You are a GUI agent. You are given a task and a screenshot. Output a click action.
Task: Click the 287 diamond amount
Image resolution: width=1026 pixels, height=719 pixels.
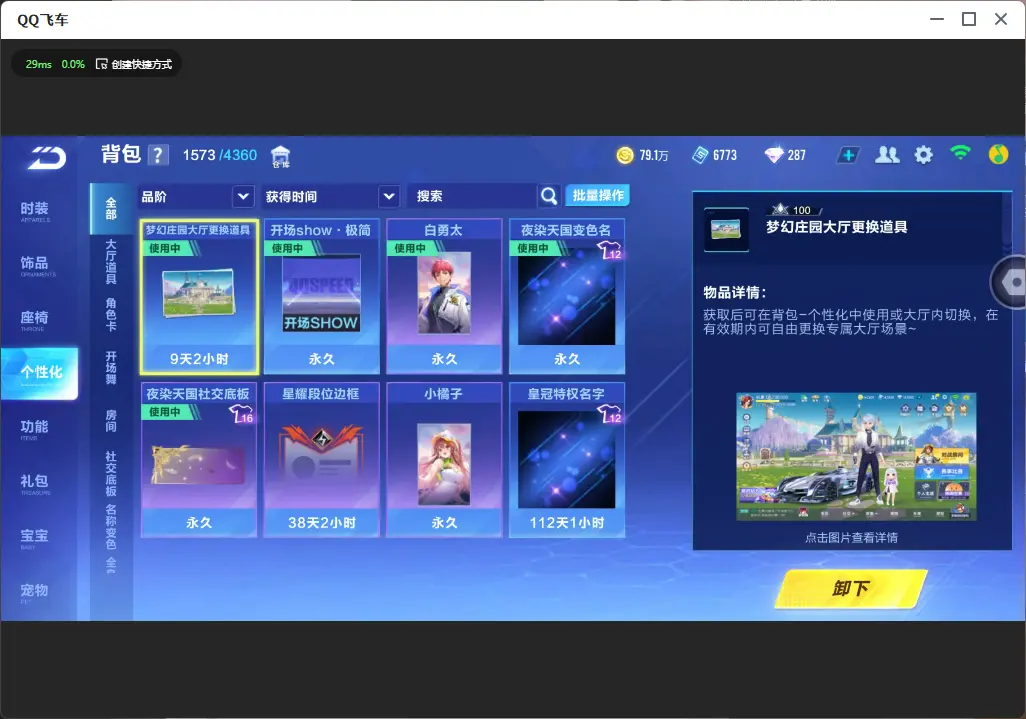coord(796,156)
